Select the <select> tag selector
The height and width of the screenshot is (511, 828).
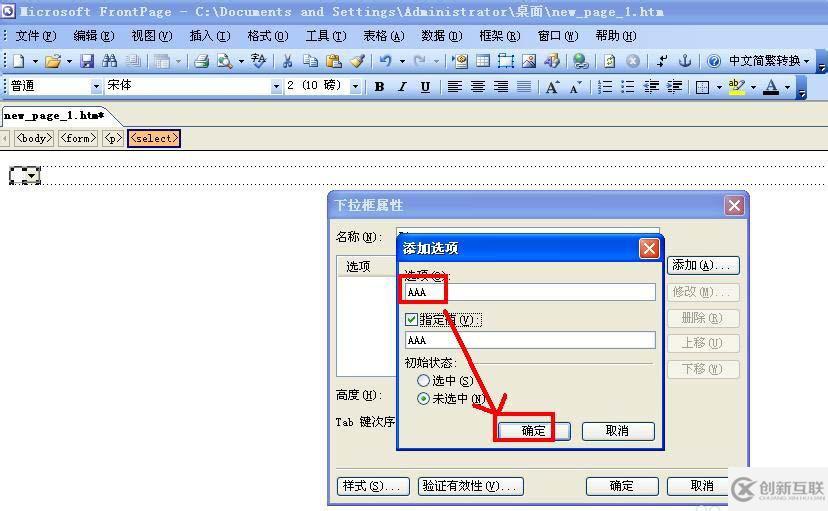(154, 138)
